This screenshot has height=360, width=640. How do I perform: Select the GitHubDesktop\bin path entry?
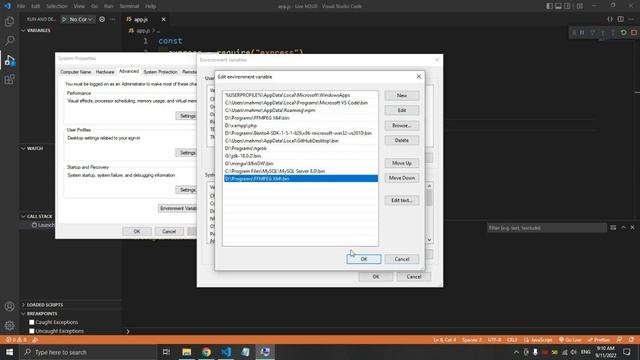(x=300, y=141)
